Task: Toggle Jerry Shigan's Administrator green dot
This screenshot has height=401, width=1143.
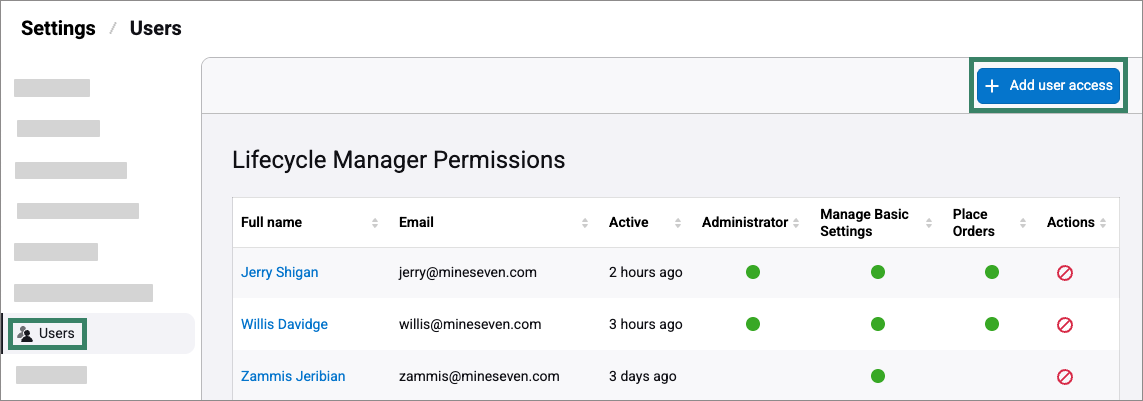Action: point(753,272)
